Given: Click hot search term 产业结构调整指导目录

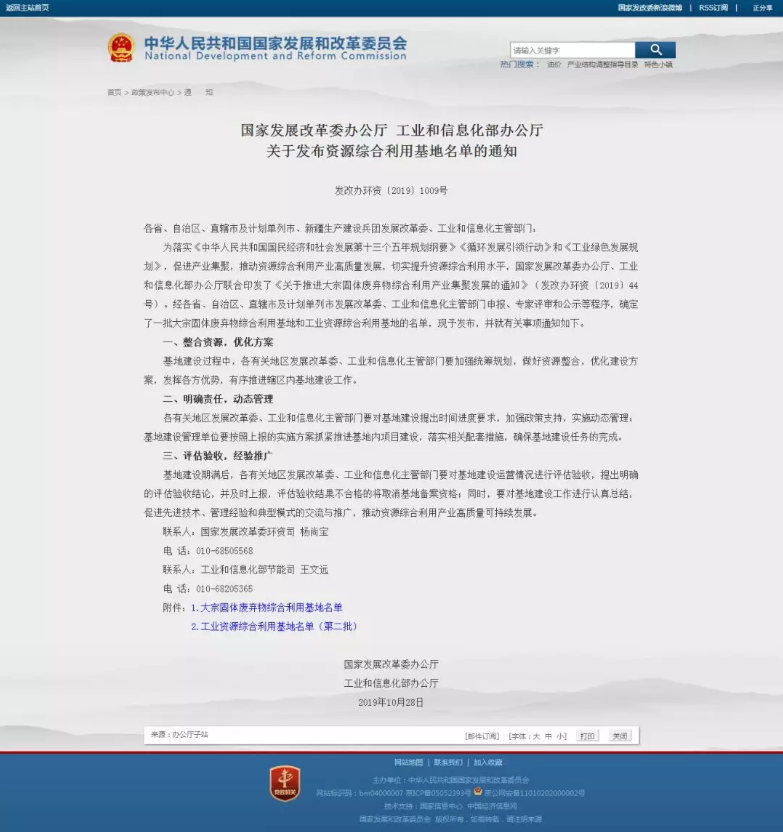Looking at the screenshot, I should [602, 64].
